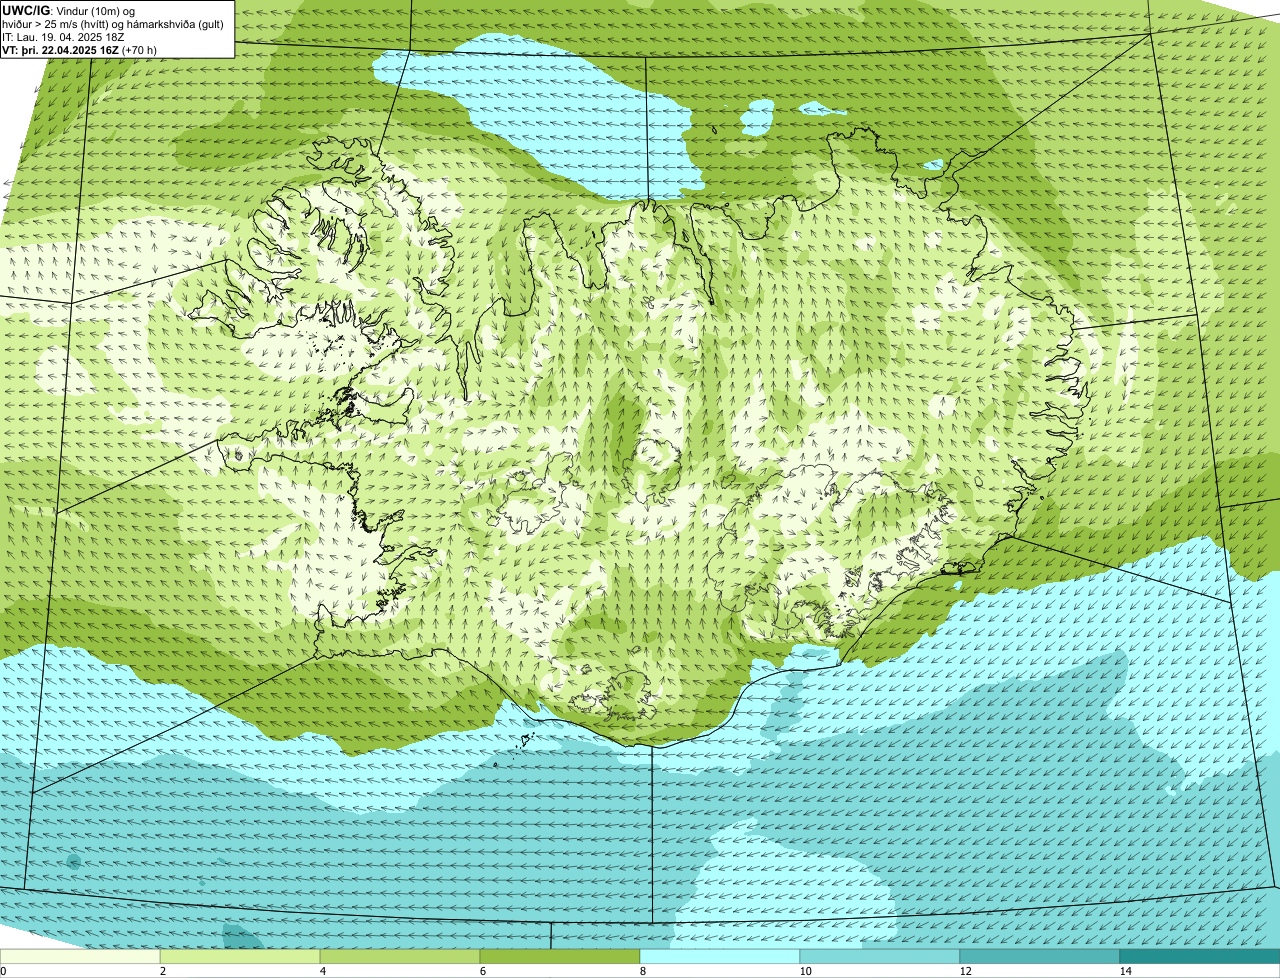Click the light green 2–4 legend swatch

pos(240,957)
